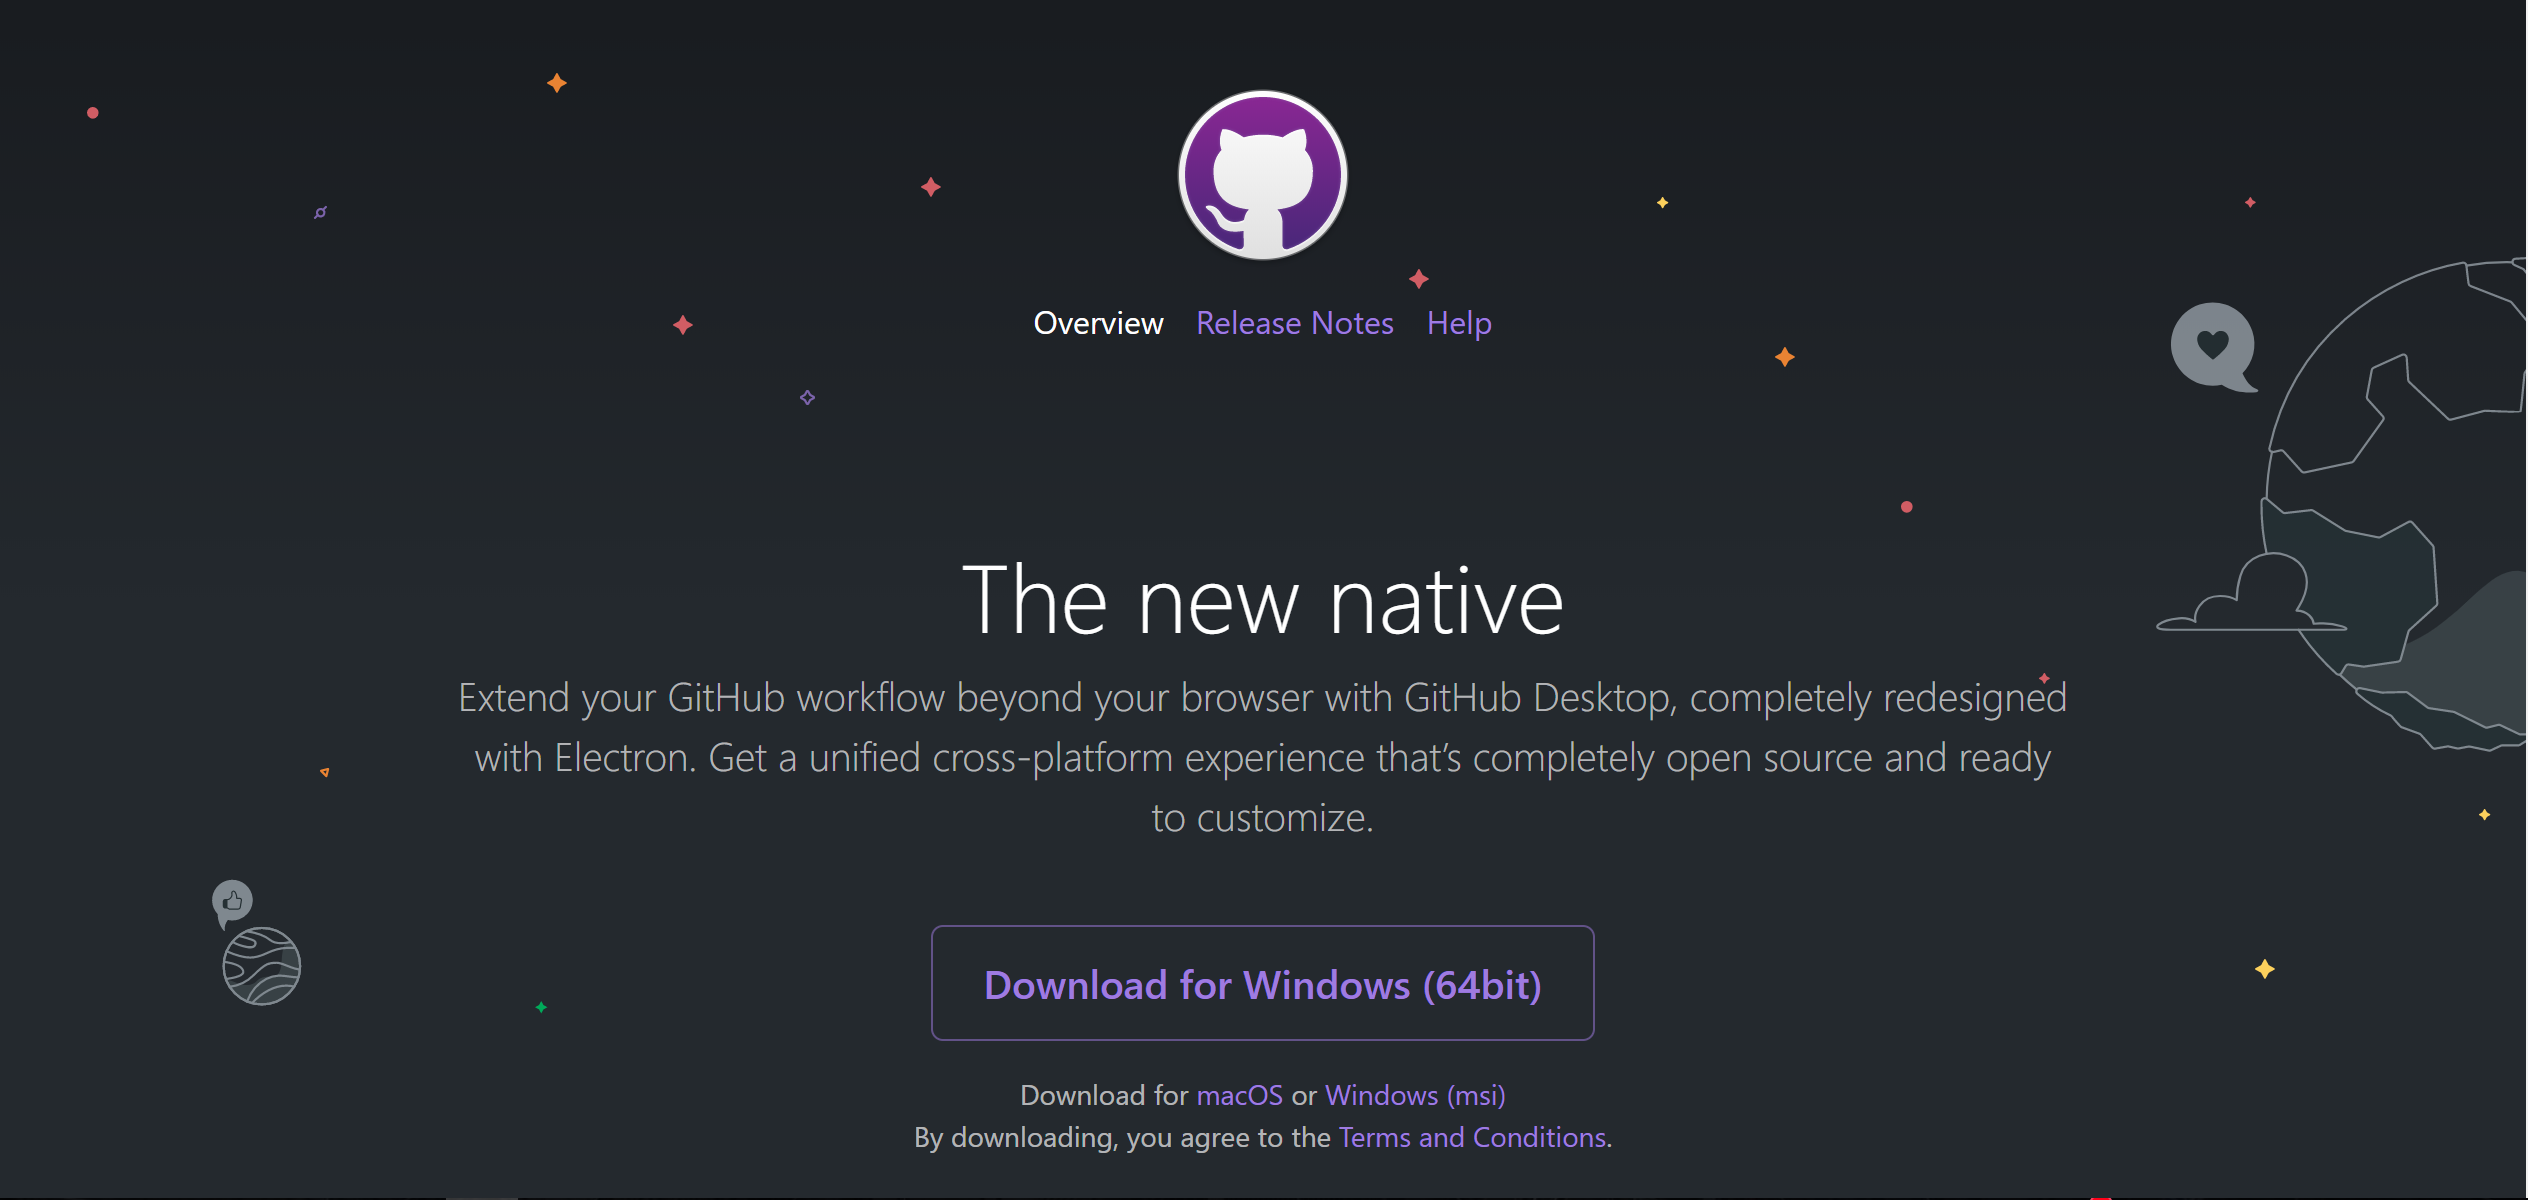Click the 'By downloading, you agree' text

[1120, 1137]
